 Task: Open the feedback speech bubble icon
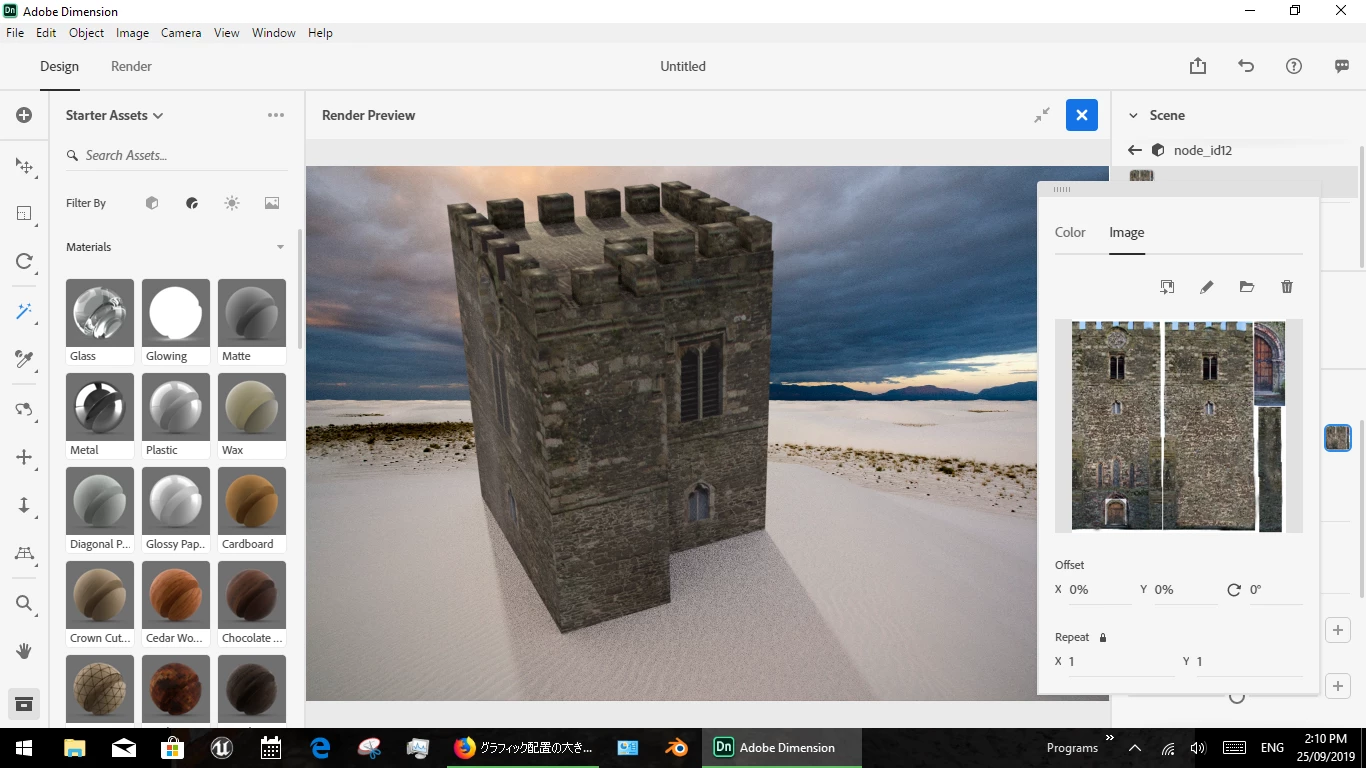pyautogui.click(x=1342, y=66)
